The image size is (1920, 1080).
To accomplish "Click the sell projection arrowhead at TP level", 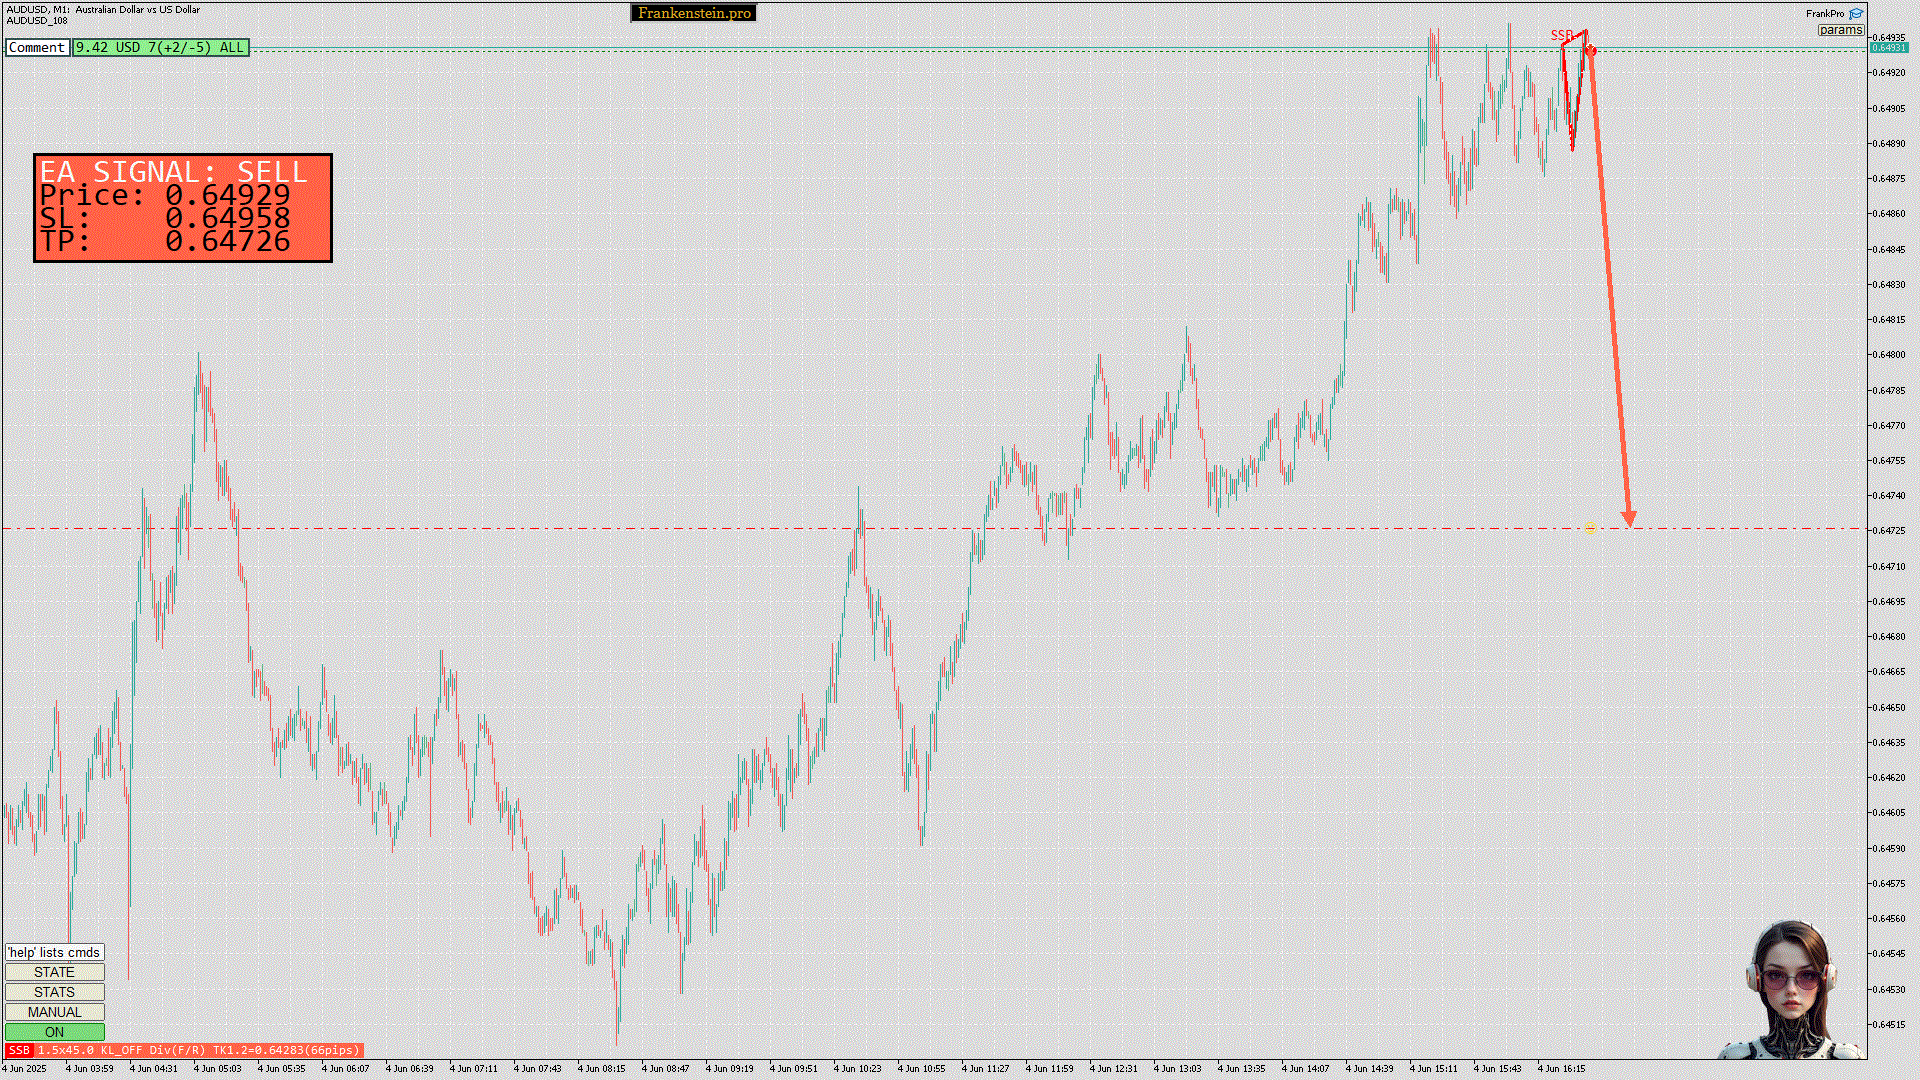I will pos(1629,519).
